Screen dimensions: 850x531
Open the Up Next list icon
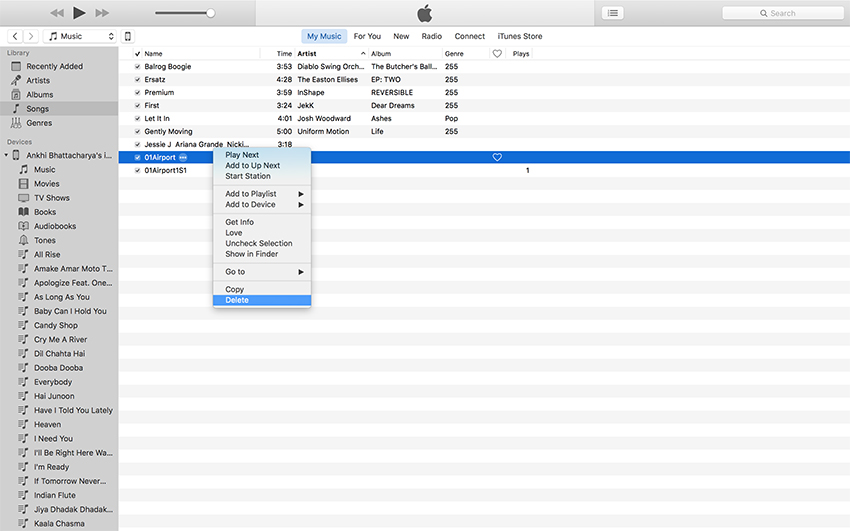pos(612,13)
